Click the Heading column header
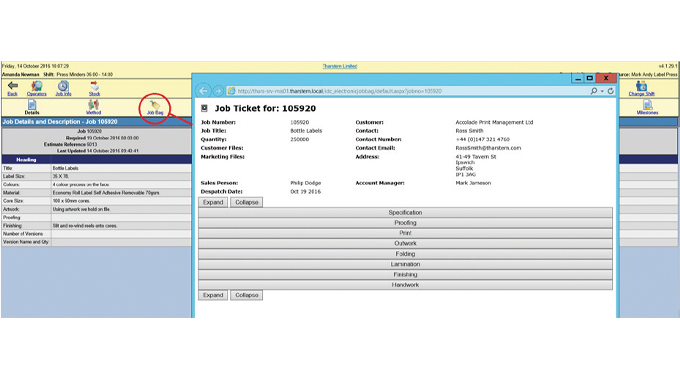Image resolution: width=680 pixels, height=380 pixels. point(26,160)
